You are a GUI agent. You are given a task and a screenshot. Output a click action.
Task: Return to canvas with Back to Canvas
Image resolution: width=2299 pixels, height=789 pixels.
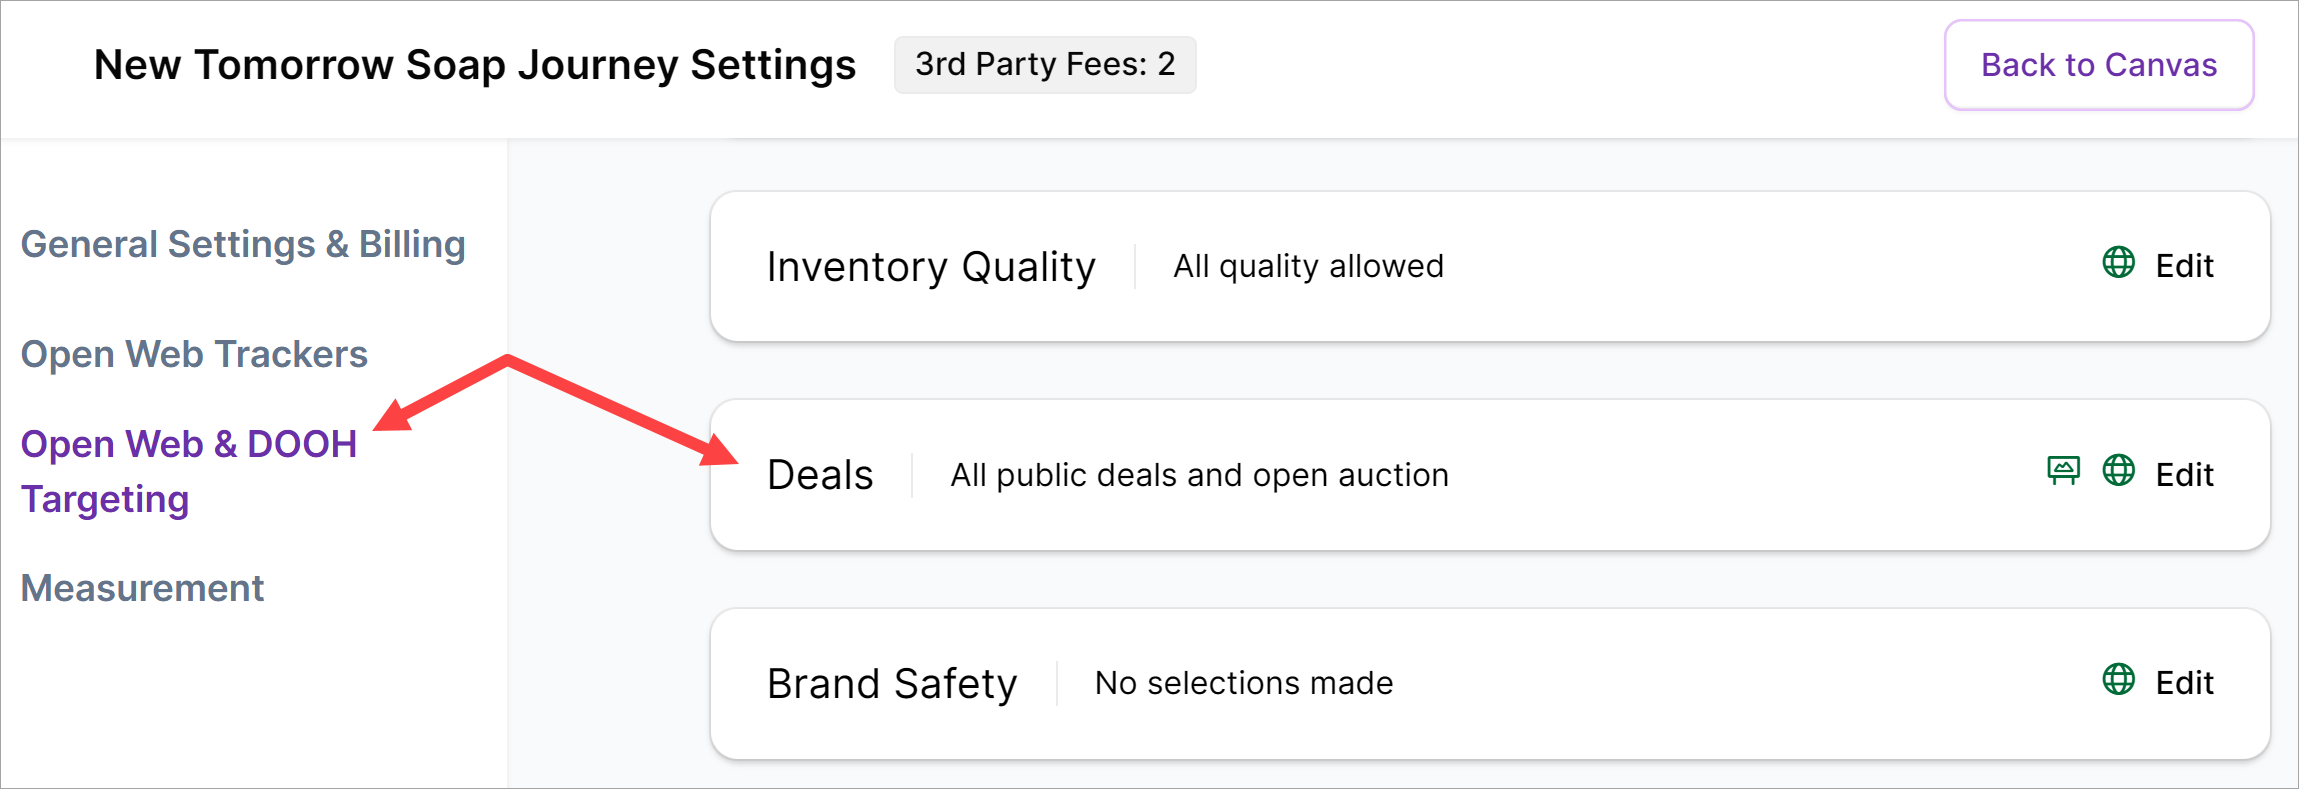click(x=2098, y=65)
